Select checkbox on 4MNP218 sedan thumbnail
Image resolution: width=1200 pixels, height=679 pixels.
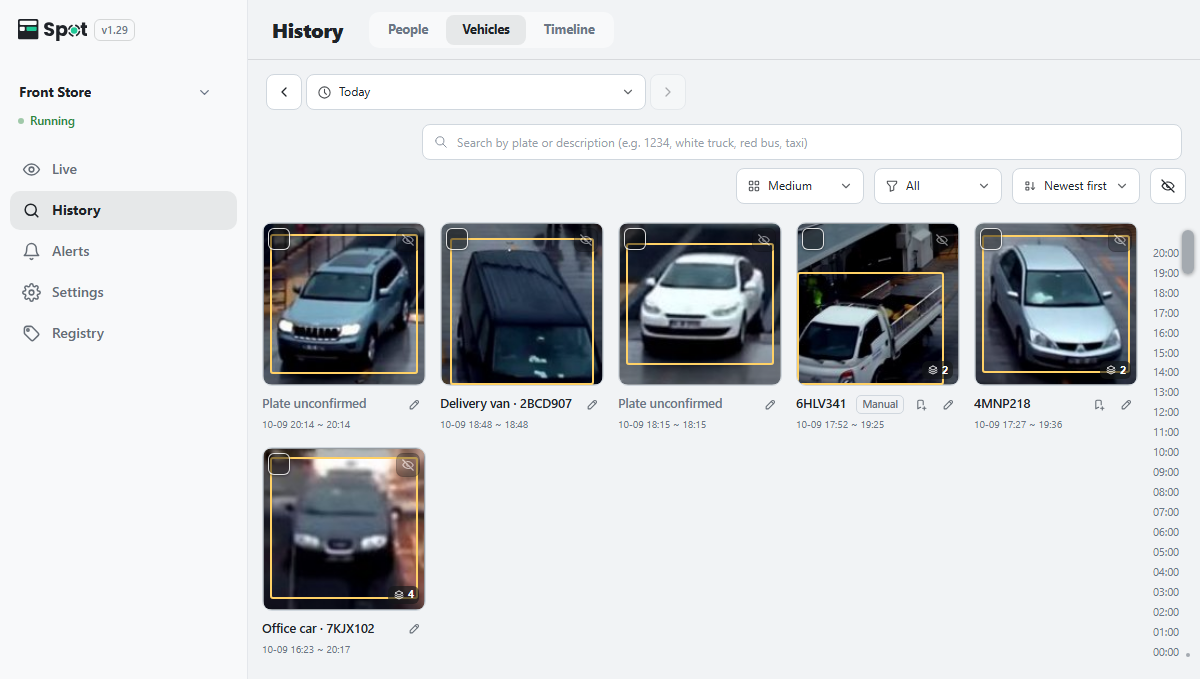click(991, 239)
